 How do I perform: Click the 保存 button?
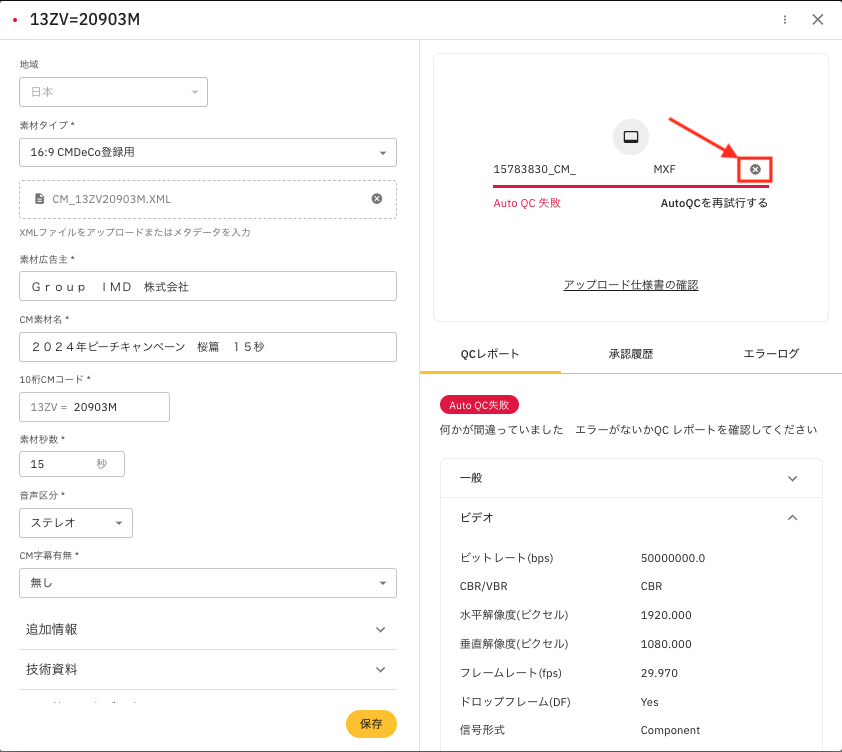tap(371, 723)
